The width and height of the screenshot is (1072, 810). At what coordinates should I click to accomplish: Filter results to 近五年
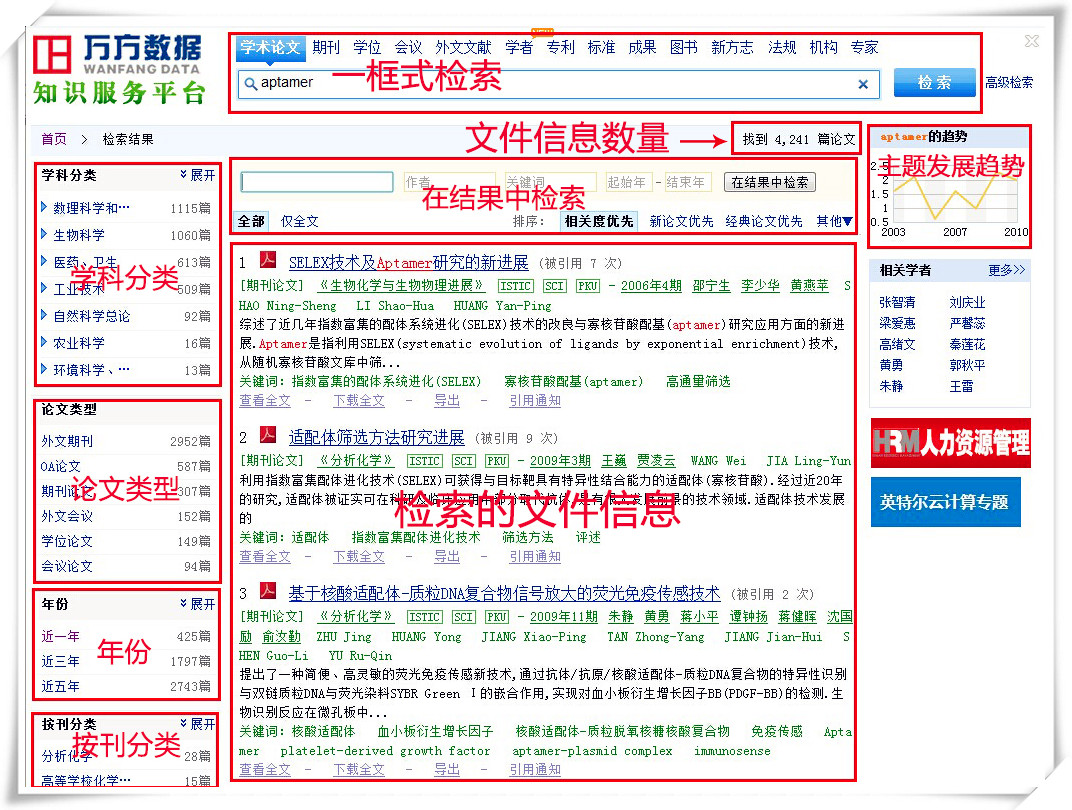pos(60,686)
